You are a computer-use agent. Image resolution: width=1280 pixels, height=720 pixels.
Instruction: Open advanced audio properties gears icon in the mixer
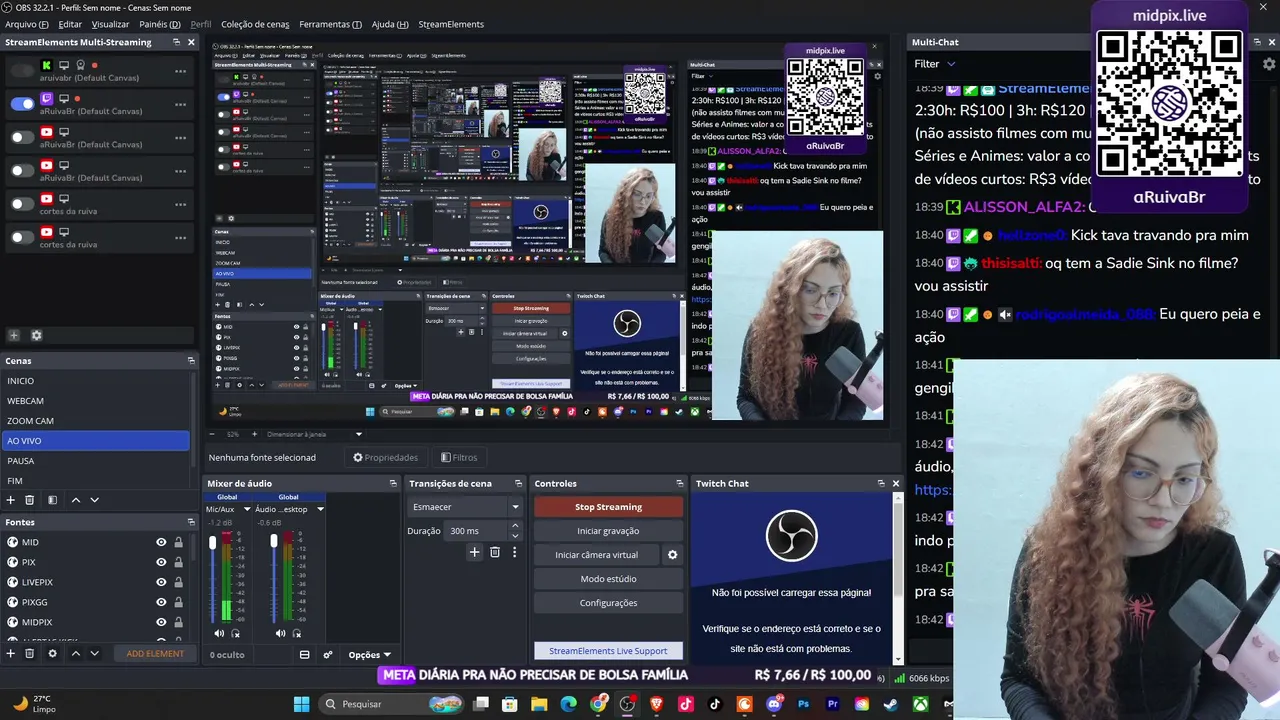328,655
